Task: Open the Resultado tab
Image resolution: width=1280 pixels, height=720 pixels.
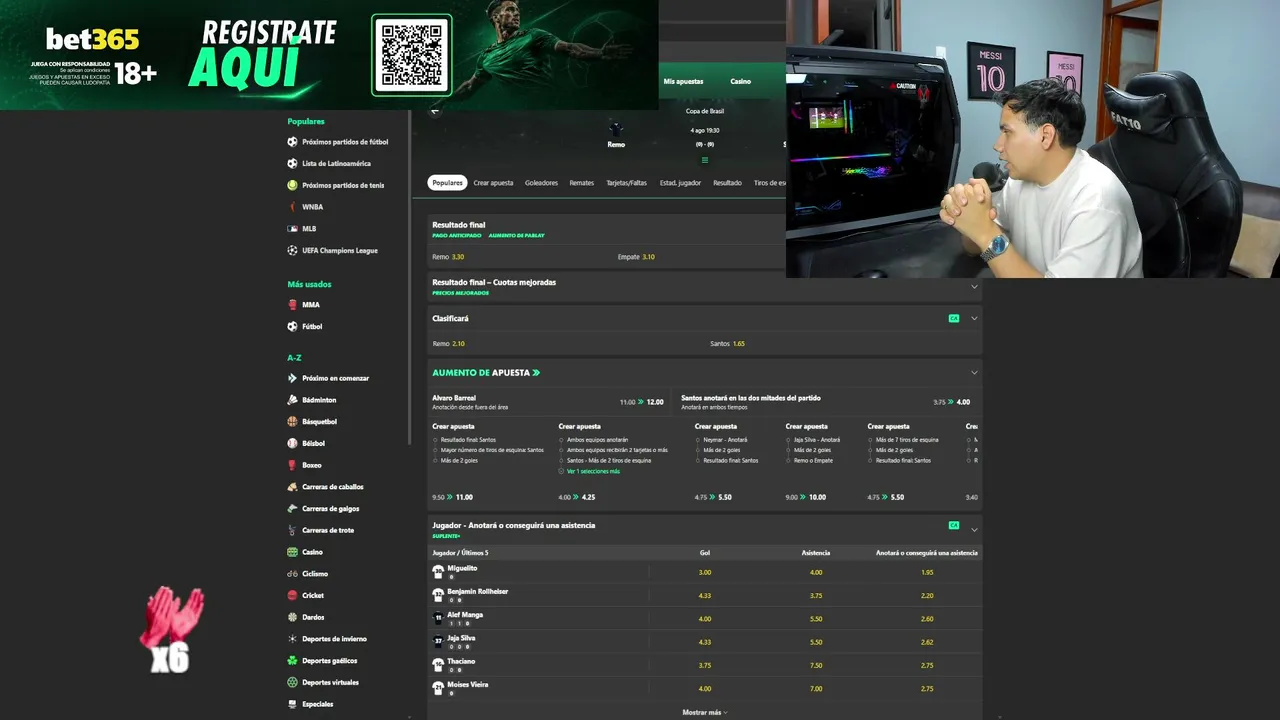Action: click(727, 183)
